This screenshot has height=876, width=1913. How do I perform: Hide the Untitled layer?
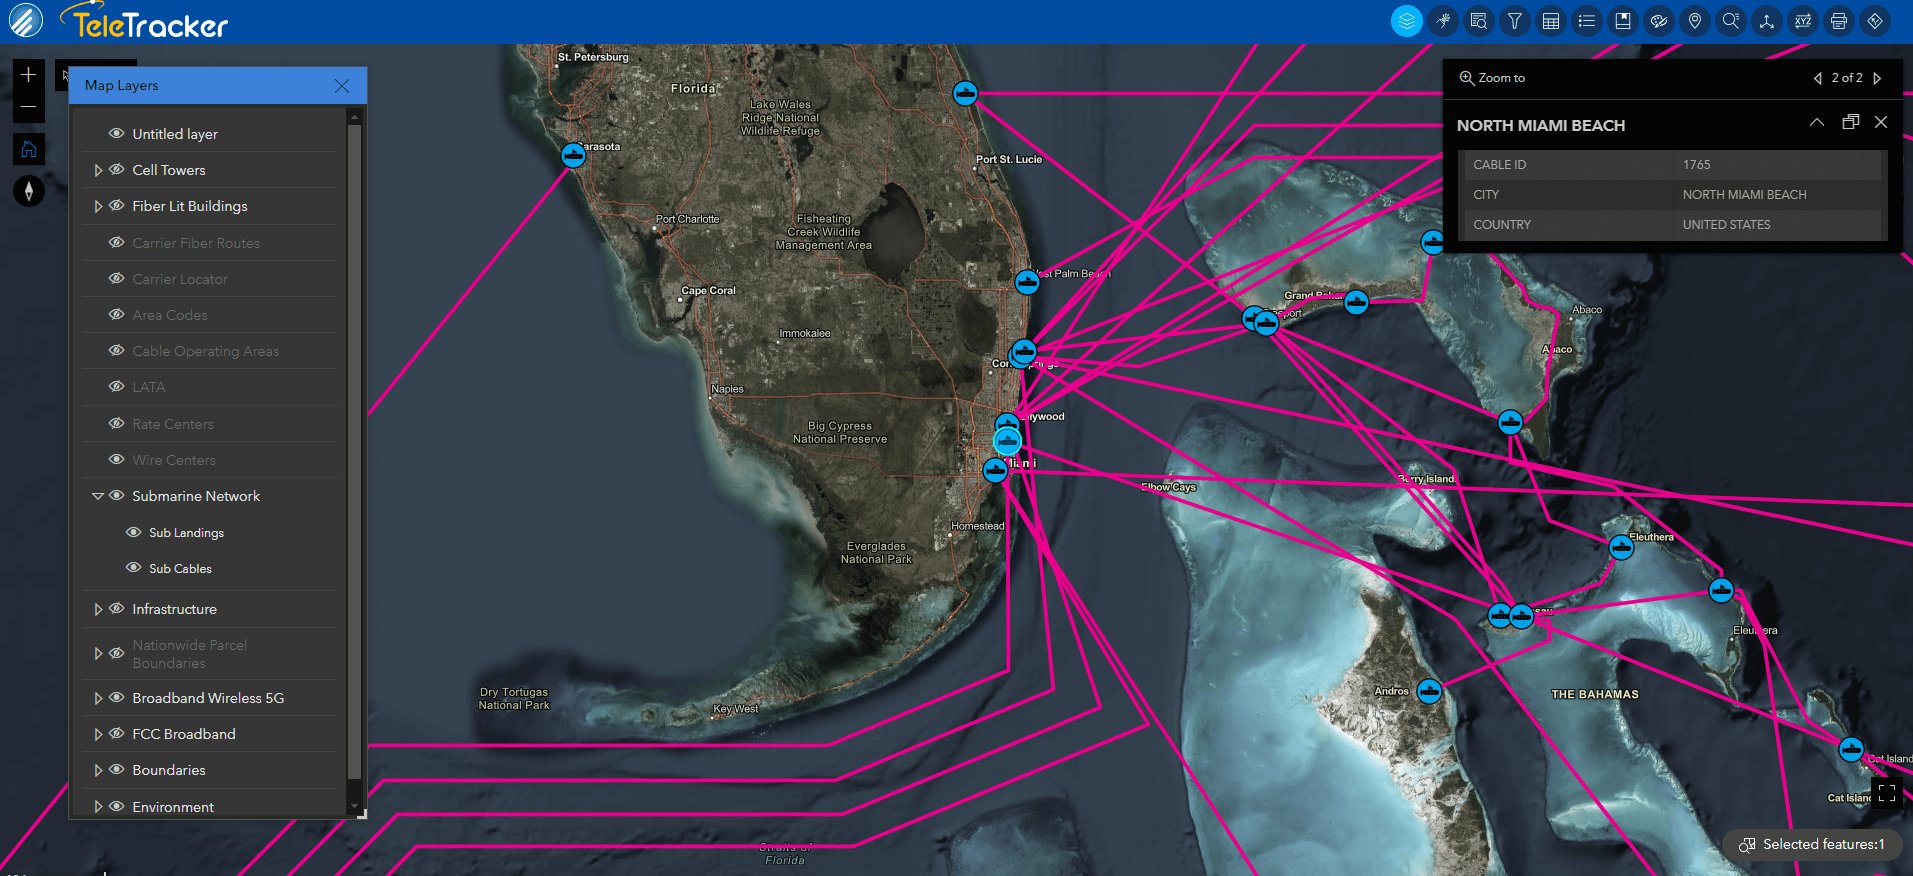pyautogui.click(x=117, y=133)
